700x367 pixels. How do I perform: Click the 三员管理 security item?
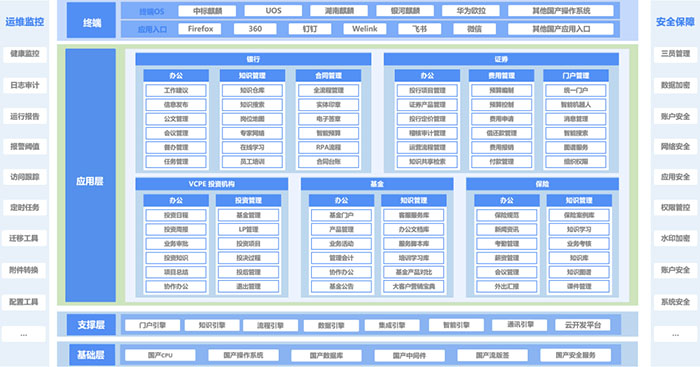point(675,54)
